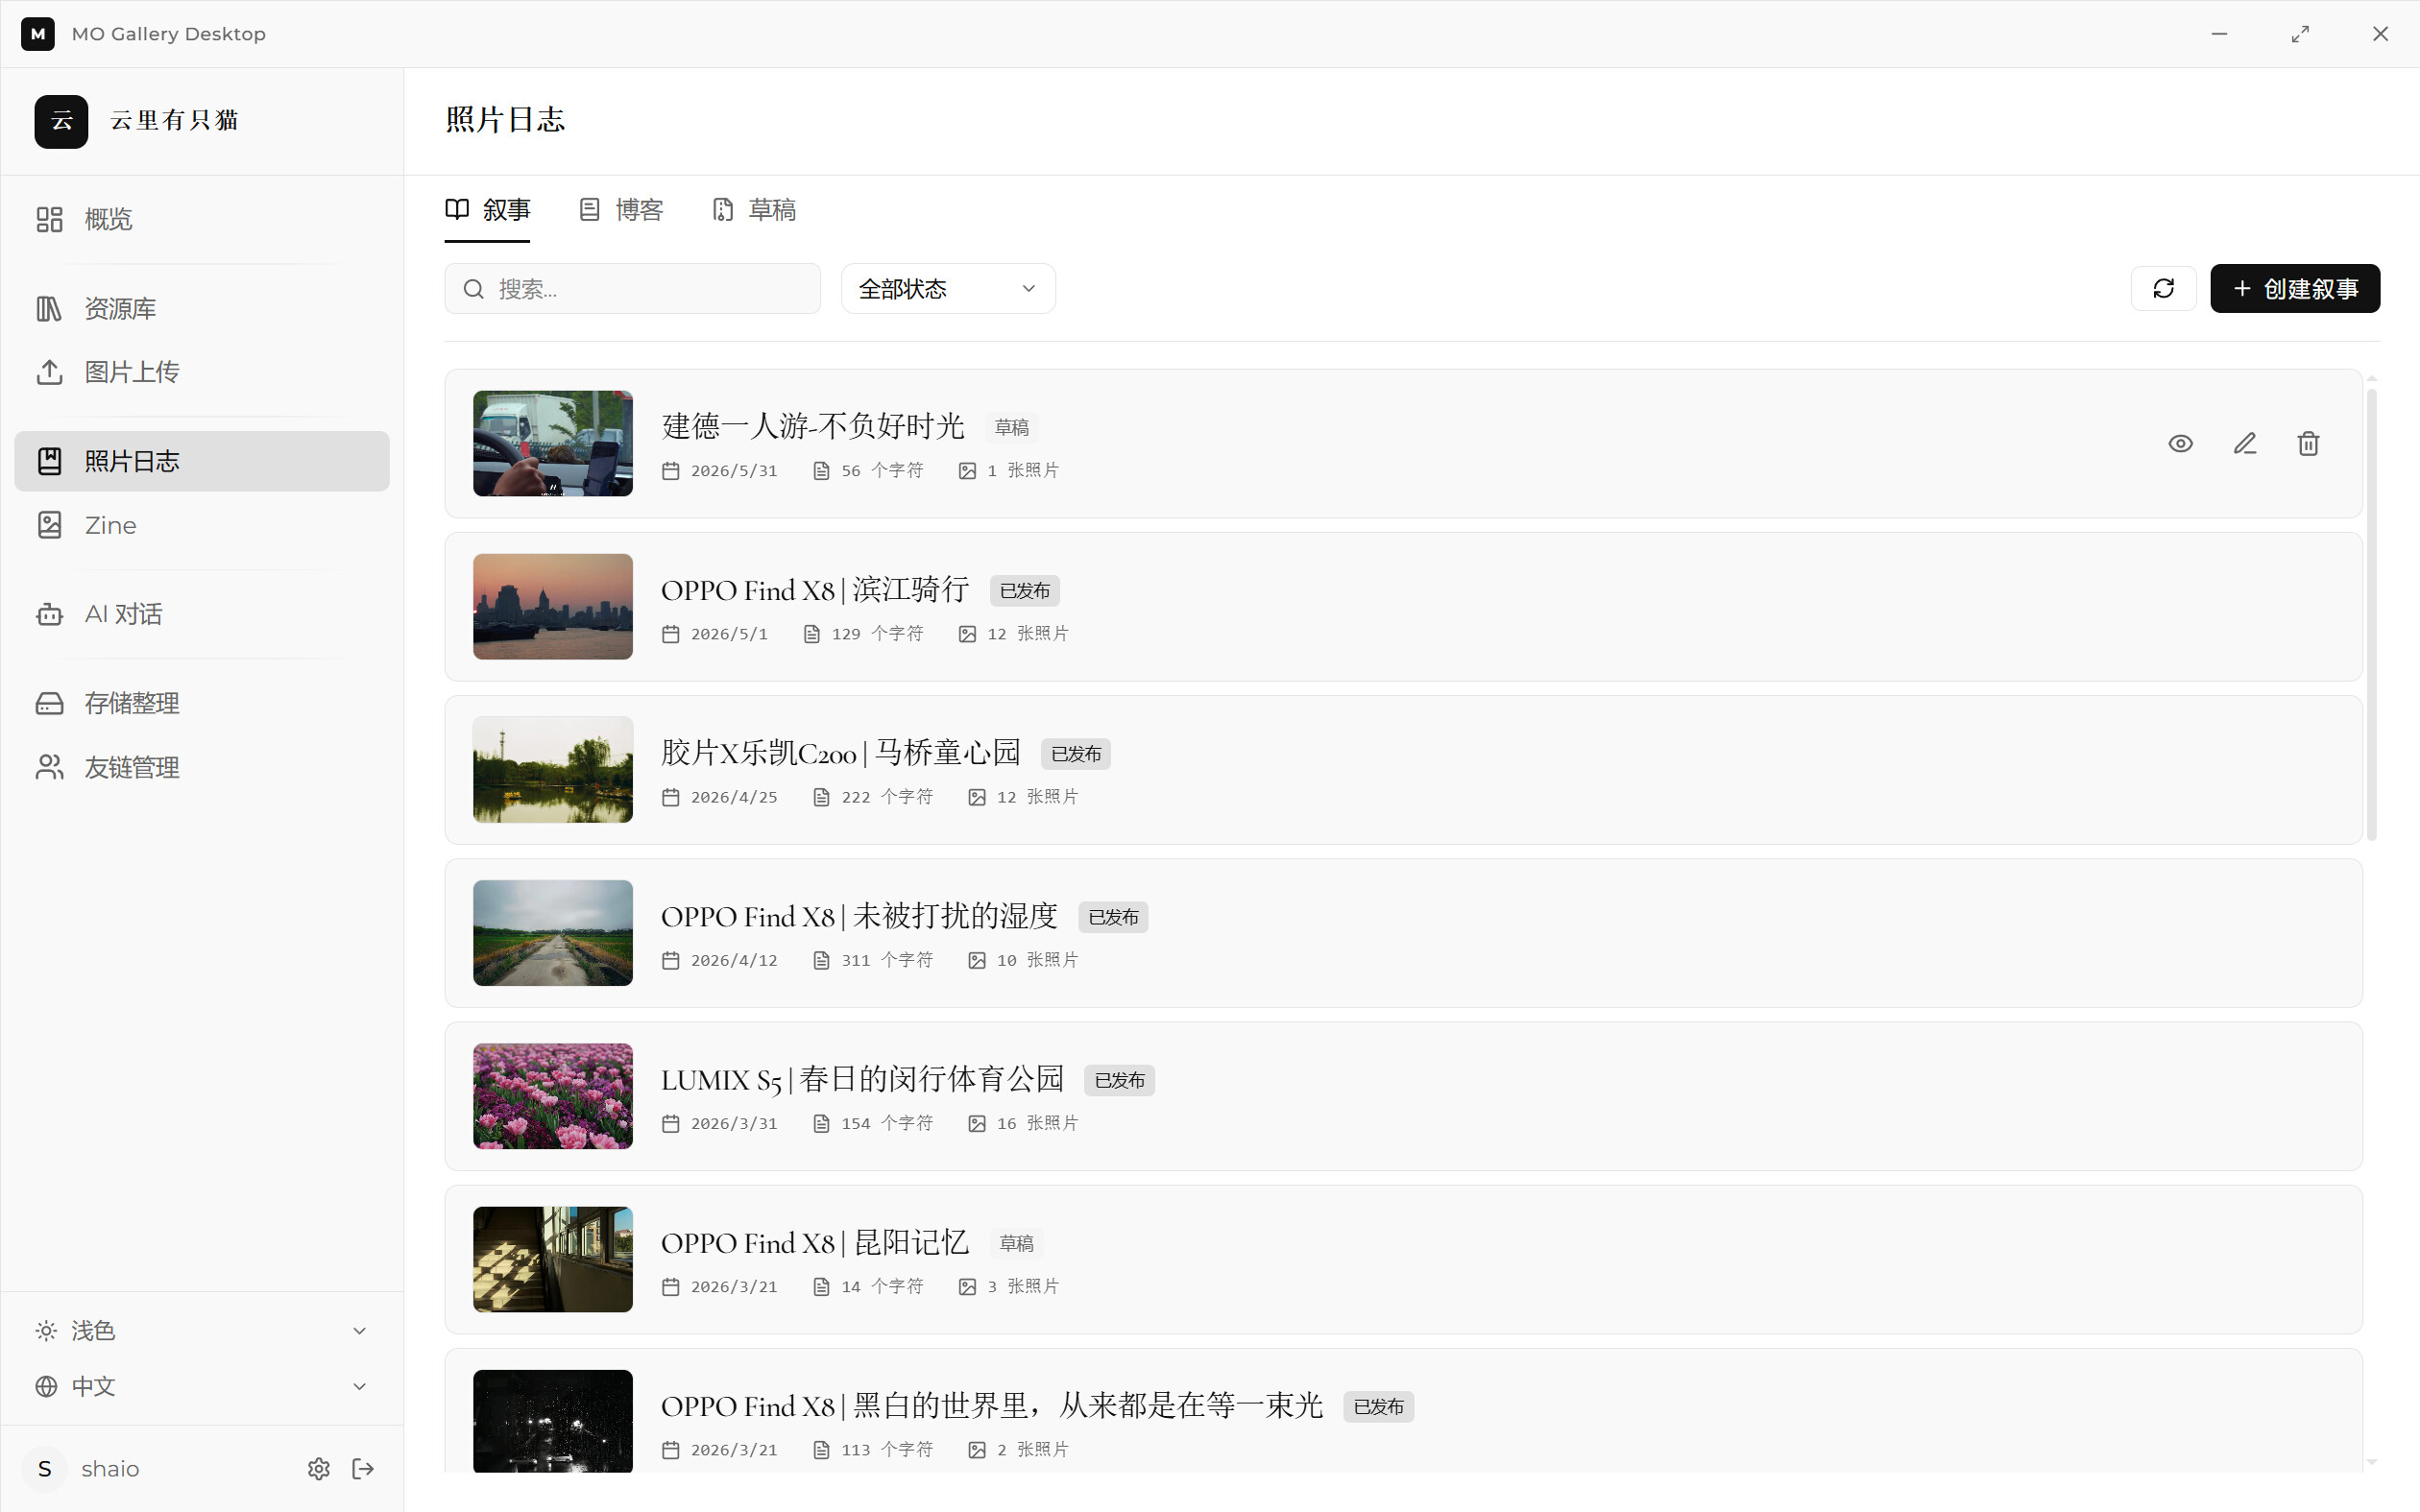Viewport: 2420px width, 1512px height.
Task: Click the scrollbar down arrow
Action: [2371, 1462]
